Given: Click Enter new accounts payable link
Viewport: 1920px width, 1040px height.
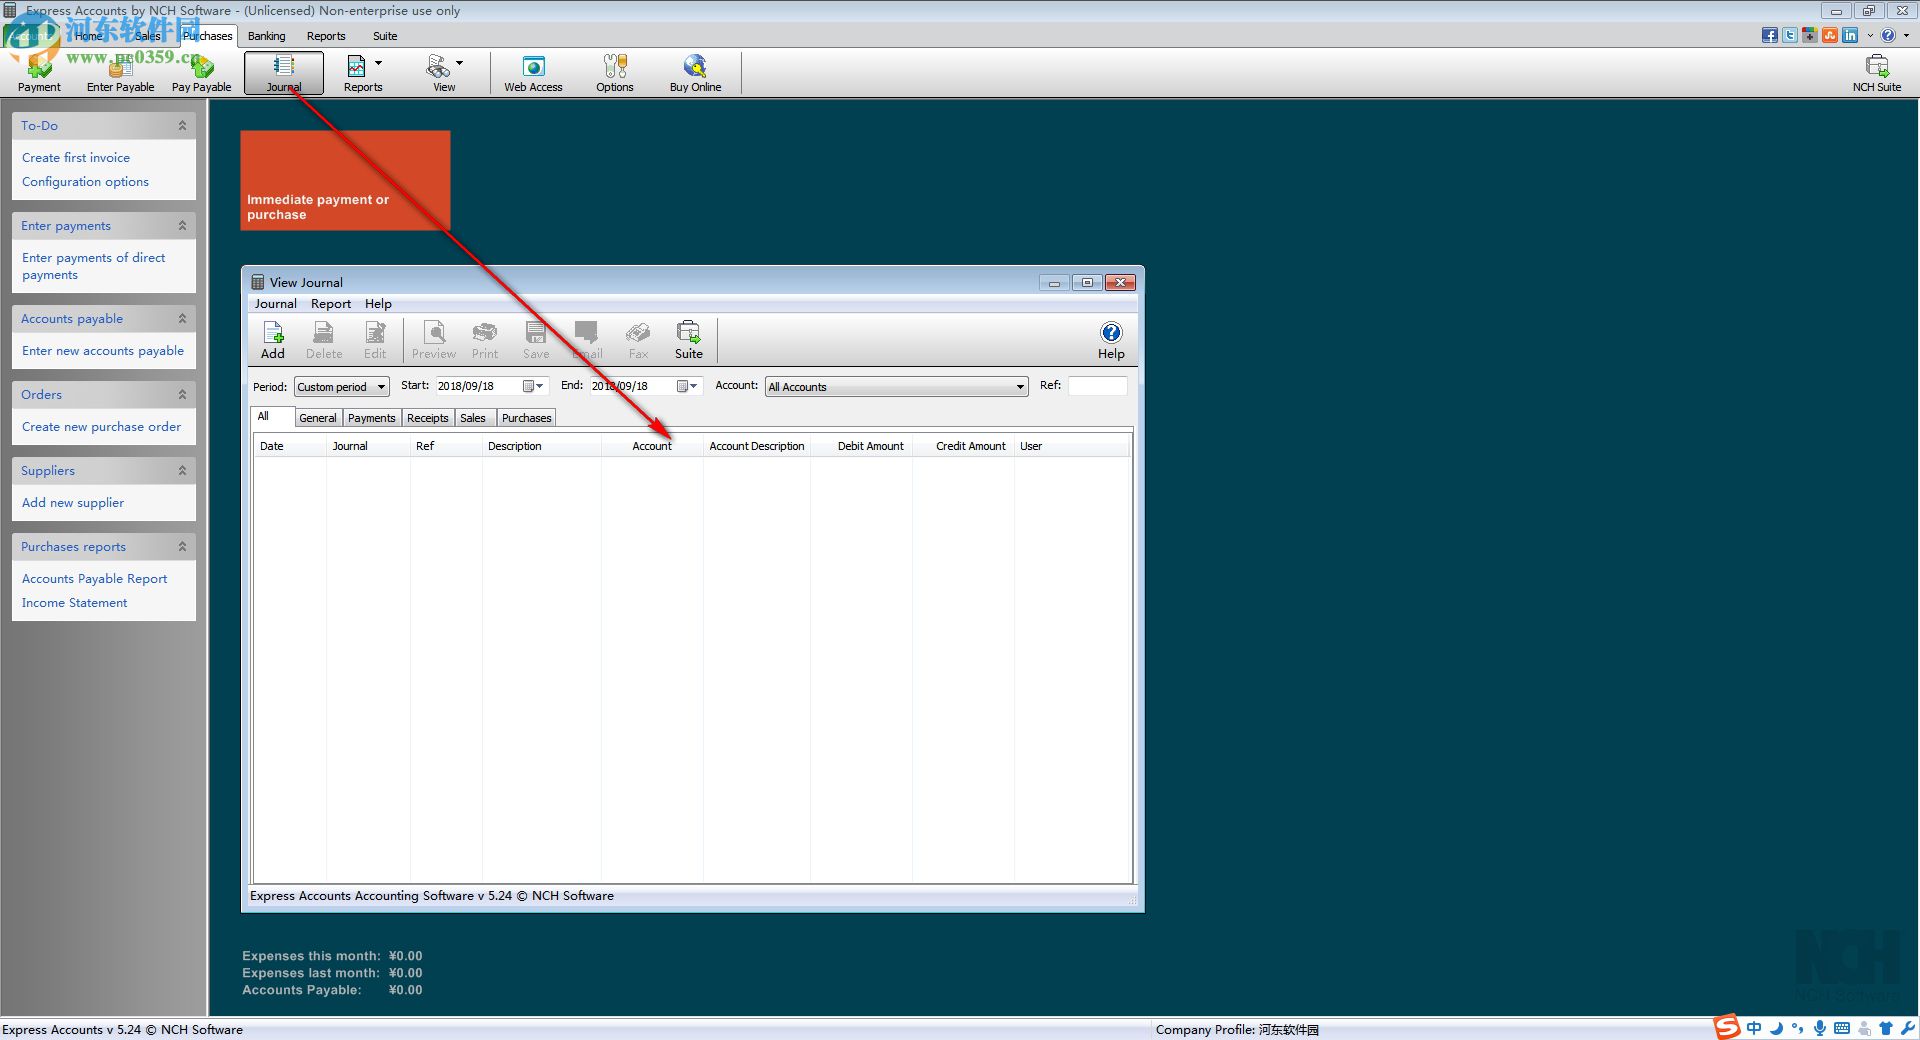Looking at the screenshot, I should pyautogui.click(x=103, y=351).
